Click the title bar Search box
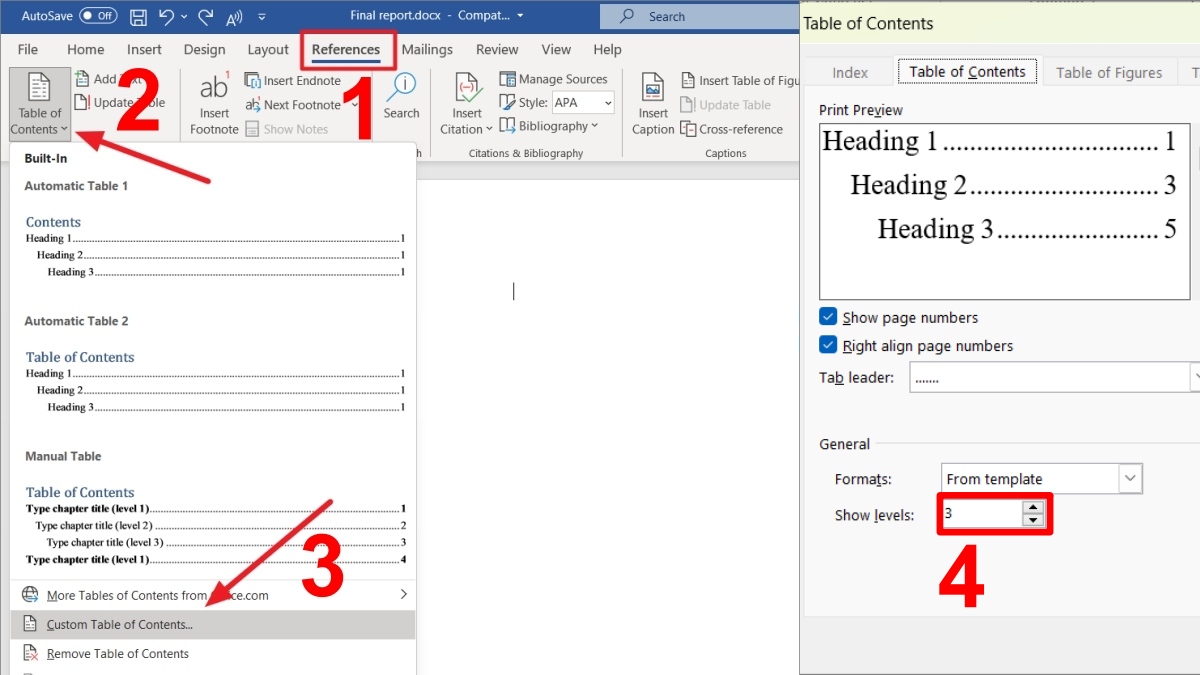Screen dimensions: 1200x675 point(698,16)
